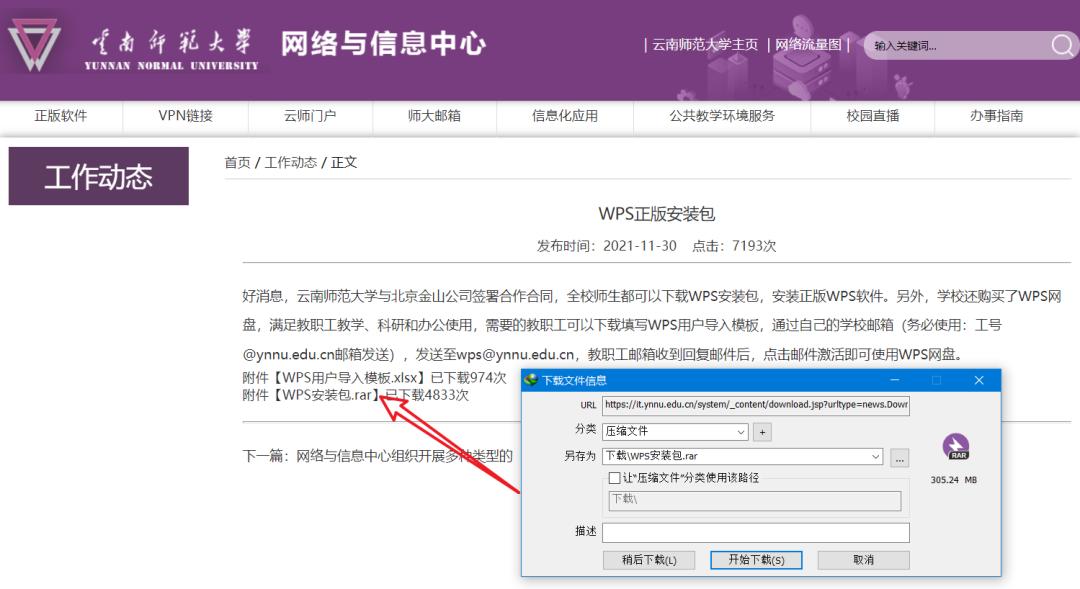This screenshot has width=1080, height=589.
Task: Download the WPS安装包.rar attachment
Action: [x=327, y=395]
